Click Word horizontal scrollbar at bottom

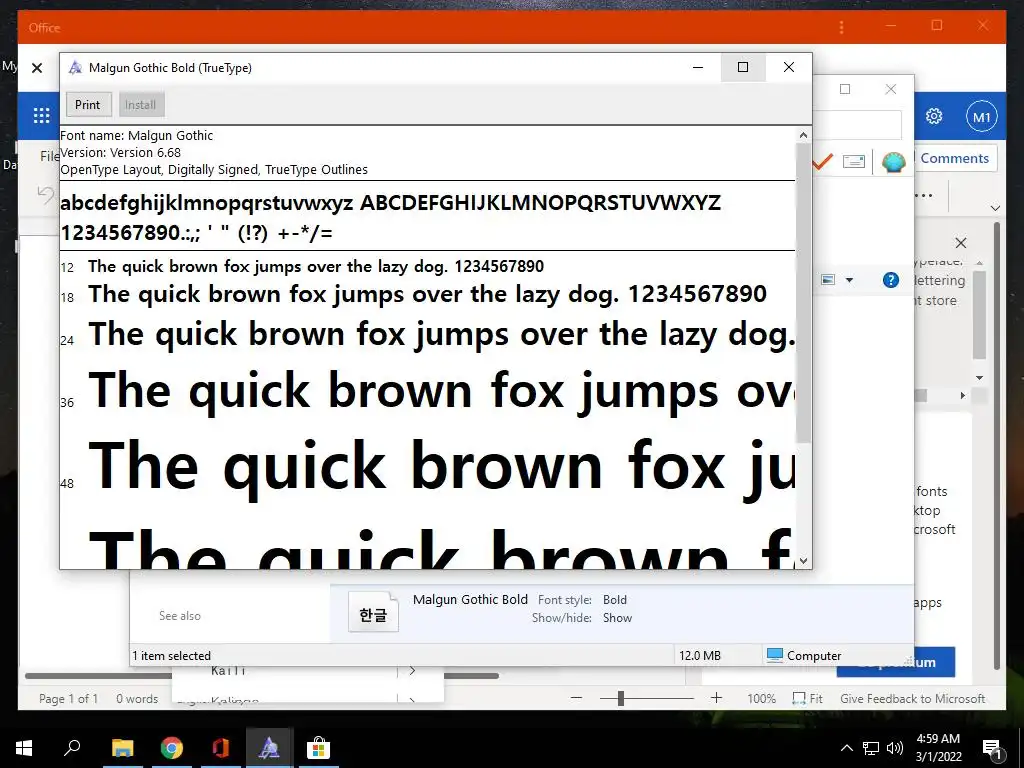point(261,676)
